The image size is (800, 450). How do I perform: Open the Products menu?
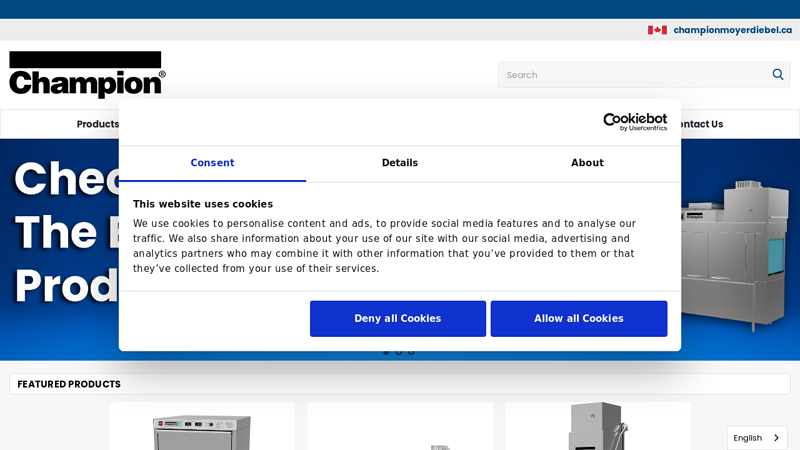click(97, 124)
